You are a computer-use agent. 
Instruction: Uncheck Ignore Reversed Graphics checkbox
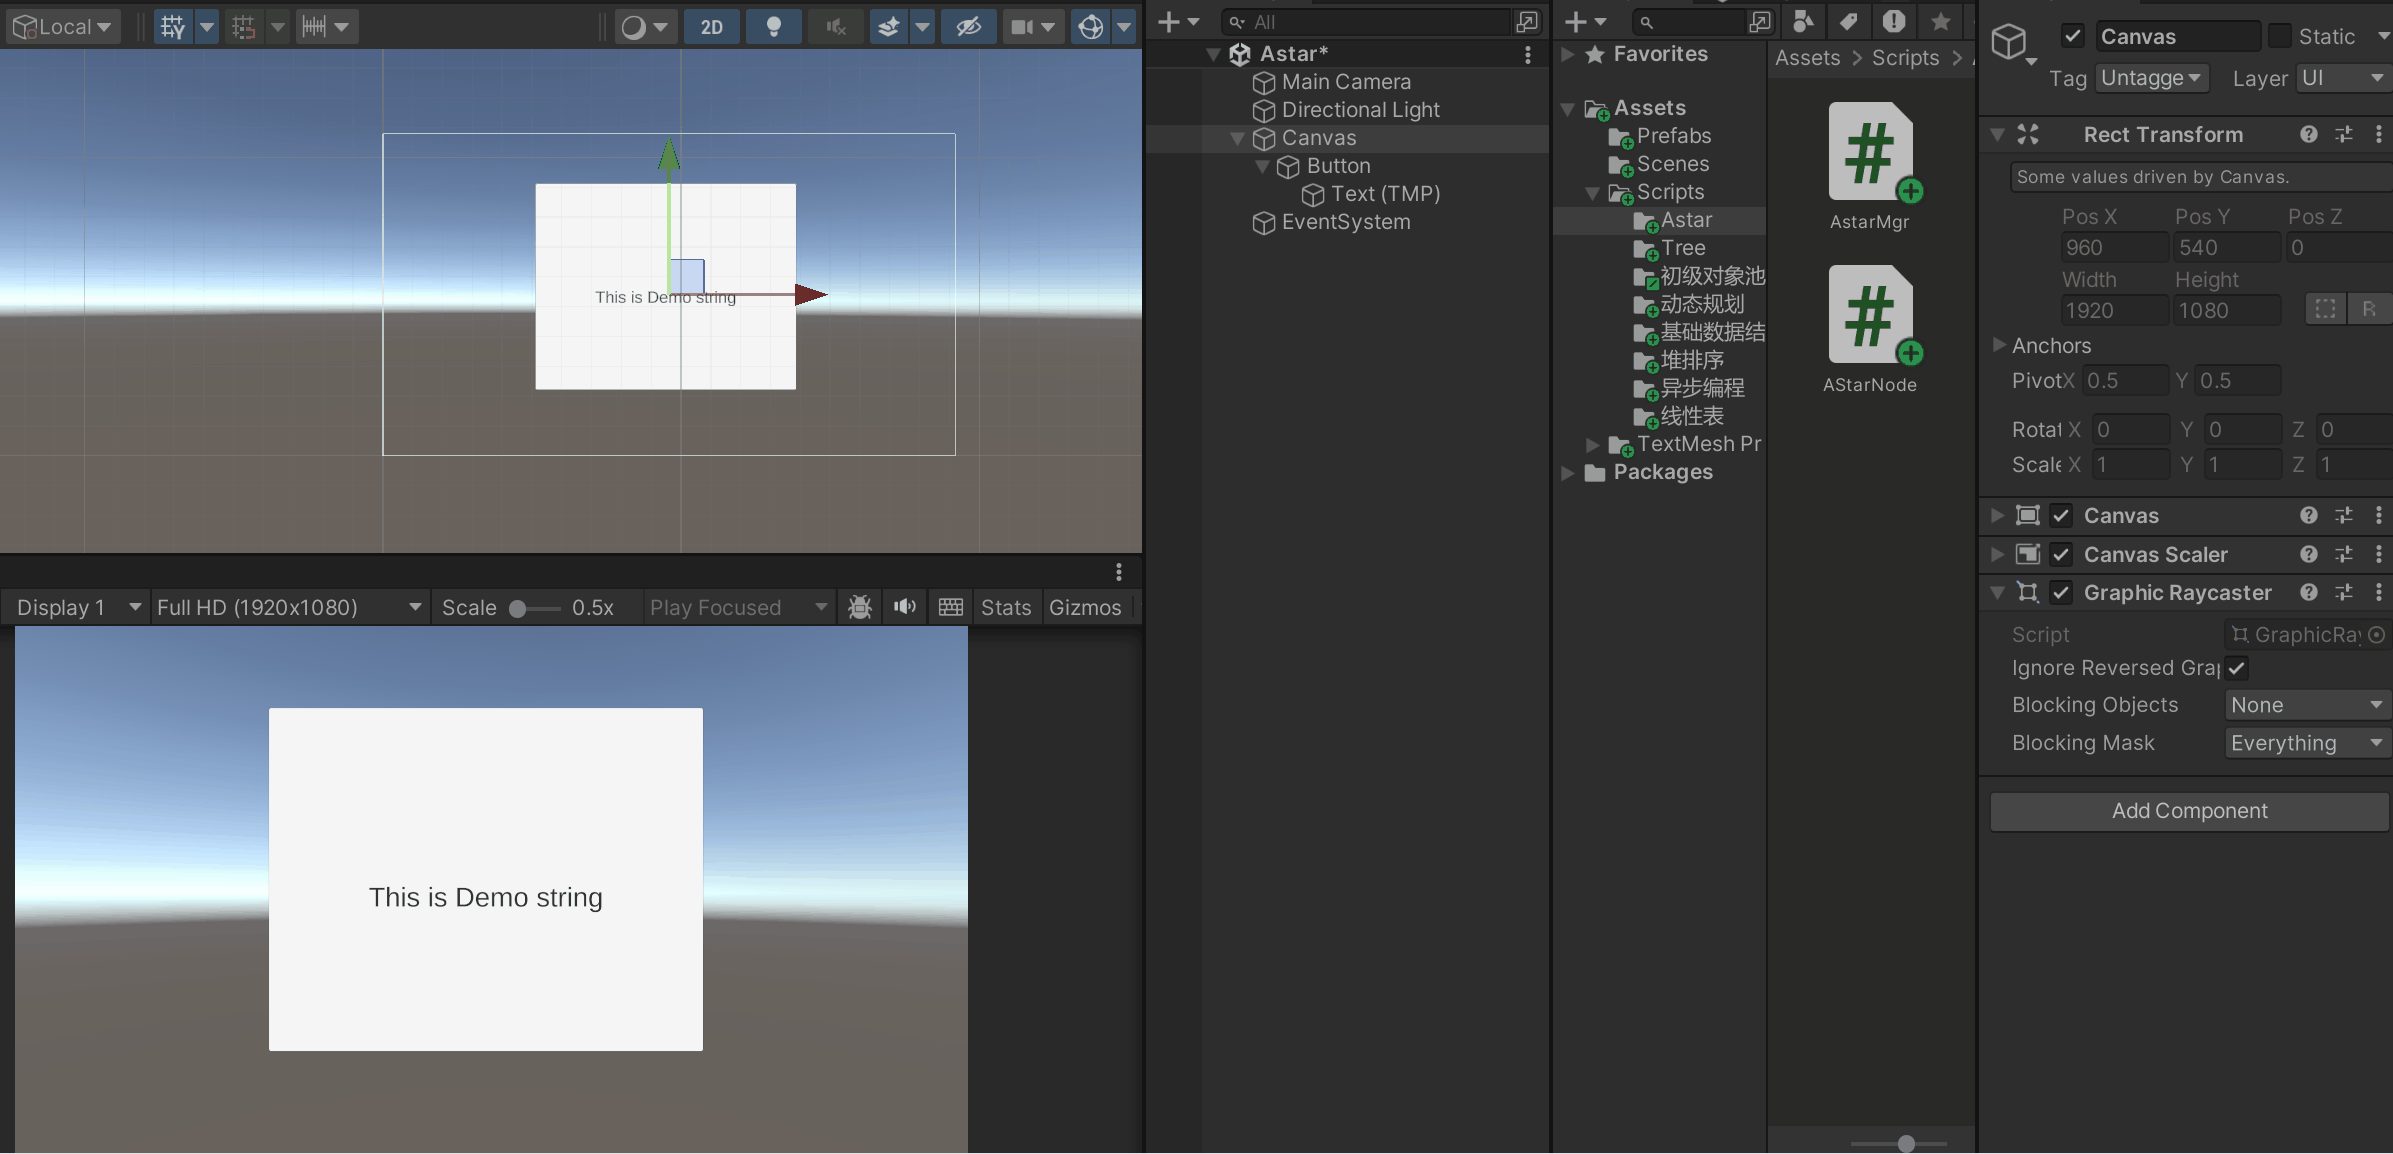click(x=2237, y=668)
